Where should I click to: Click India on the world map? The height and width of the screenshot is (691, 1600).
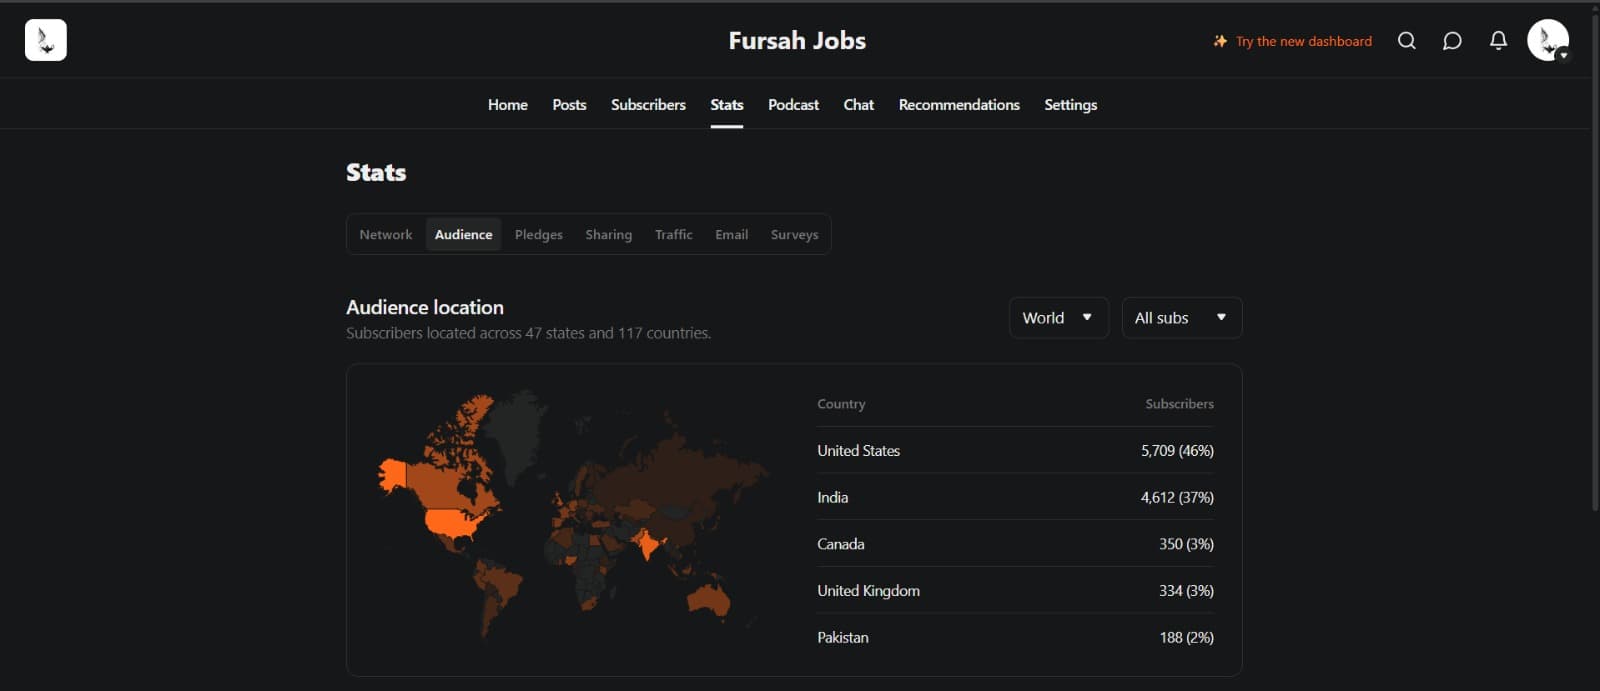pos(647,543)
